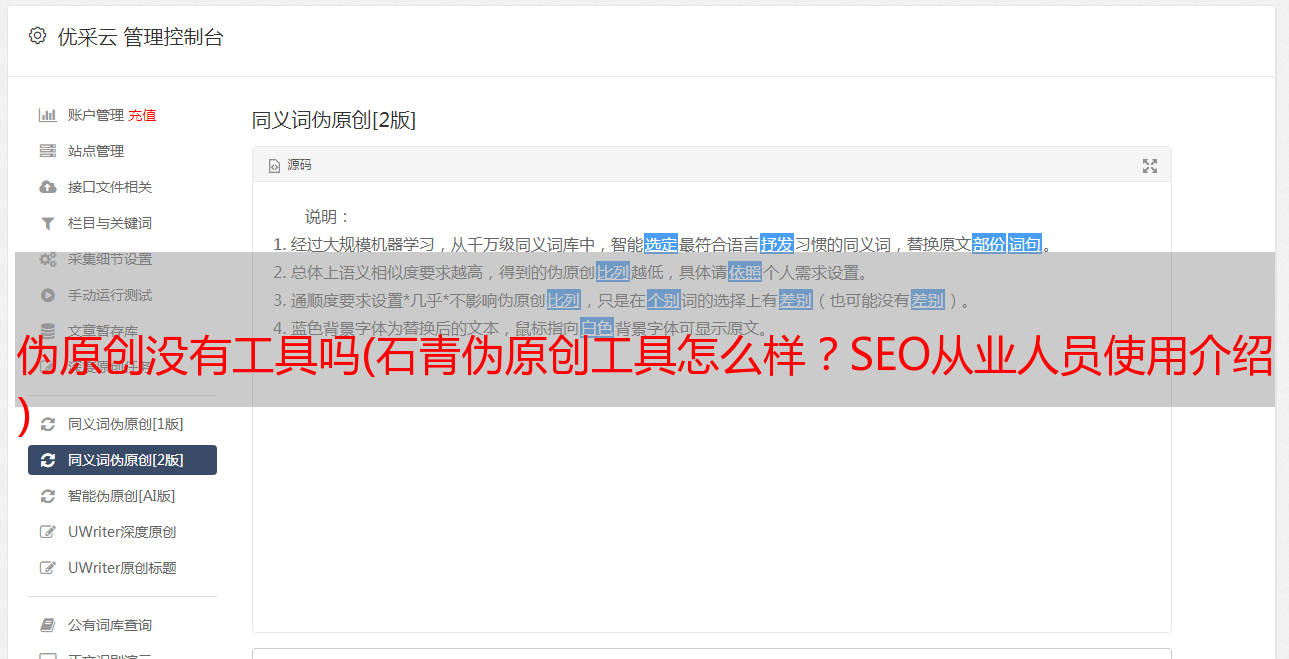
Task: Click the 接口文件相关 cloud upload icon
Action: point(47,187)
